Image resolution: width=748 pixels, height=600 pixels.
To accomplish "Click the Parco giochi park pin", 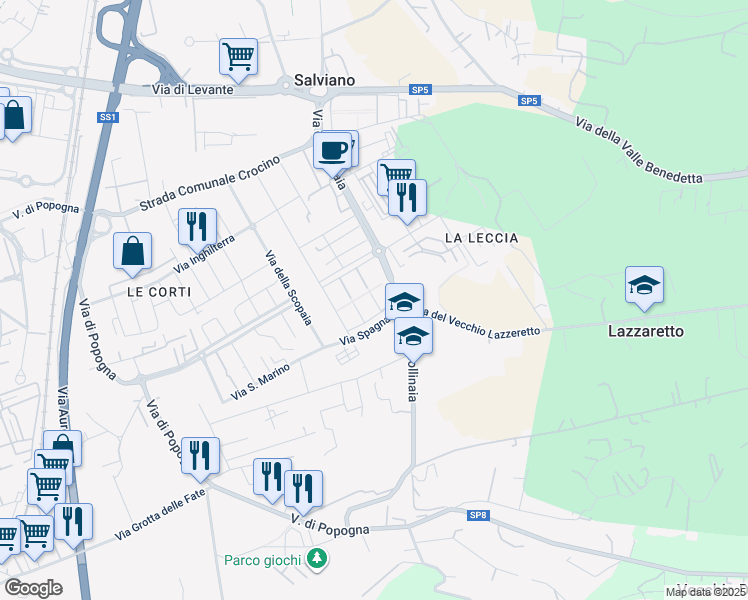I will 316,559.
